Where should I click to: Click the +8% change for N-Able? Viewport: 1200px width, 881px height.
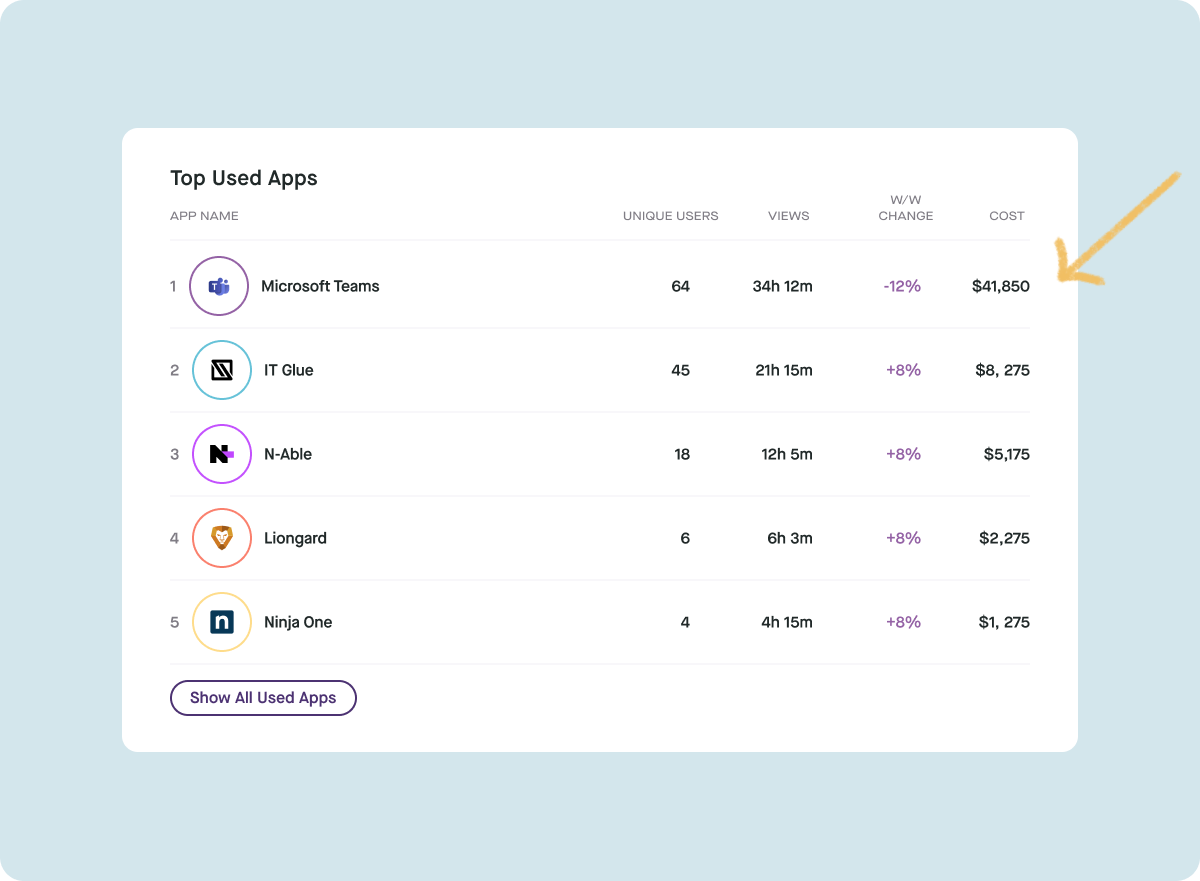903,454
